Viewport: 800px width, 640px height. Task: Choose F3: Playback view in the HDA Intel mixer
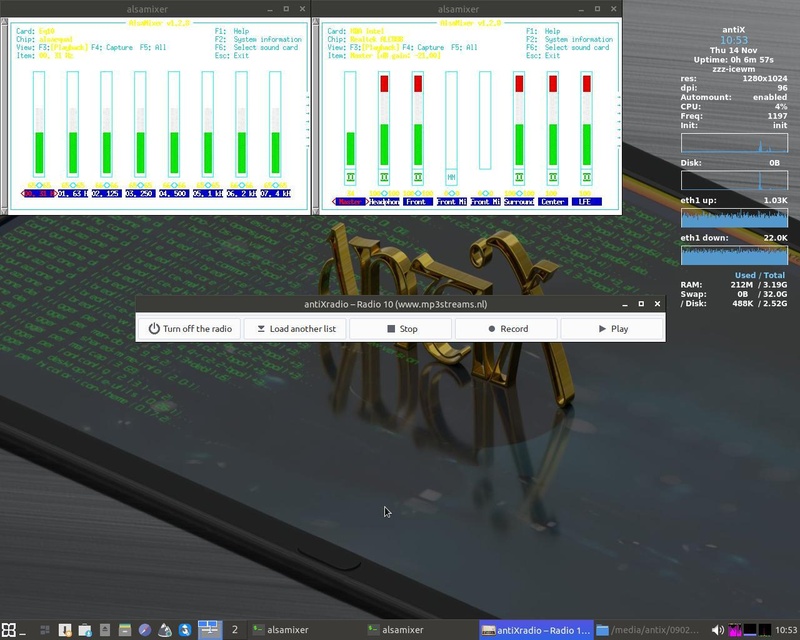(373, 47)
